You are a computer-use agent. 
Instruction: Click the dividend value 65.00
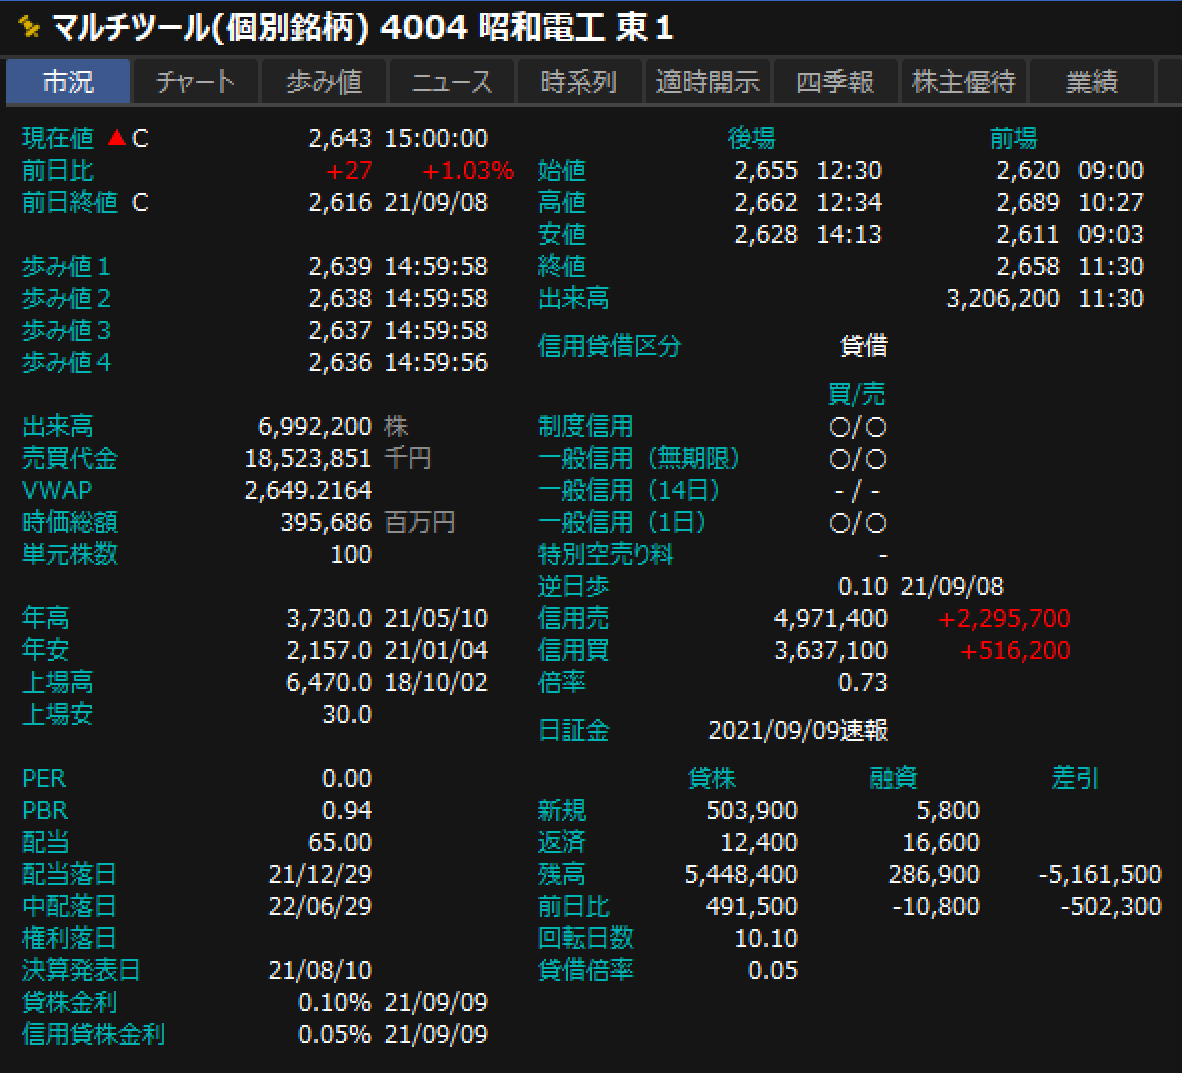coord(340,842)
